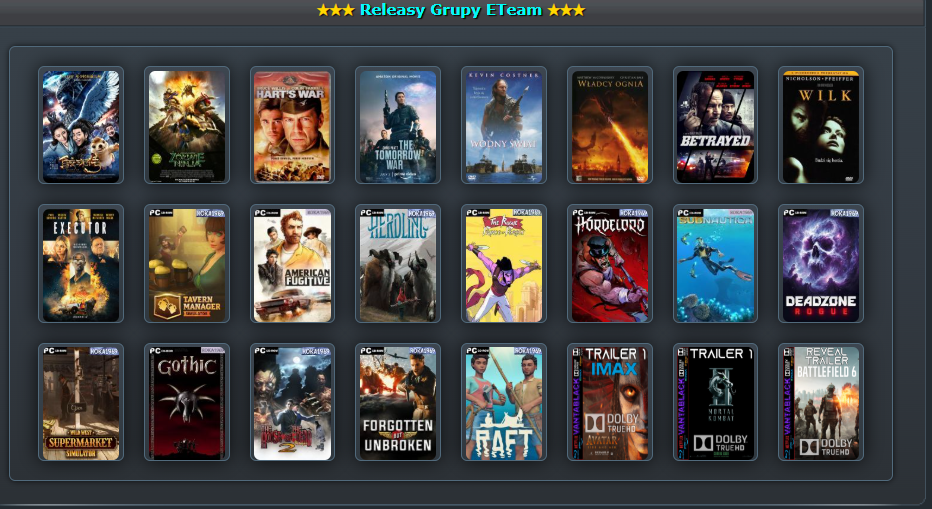Select the Wodny Świat Kevin Costner cover
Image resolution: width=932 pixels, height=509 pixels.
pos(503,125)
